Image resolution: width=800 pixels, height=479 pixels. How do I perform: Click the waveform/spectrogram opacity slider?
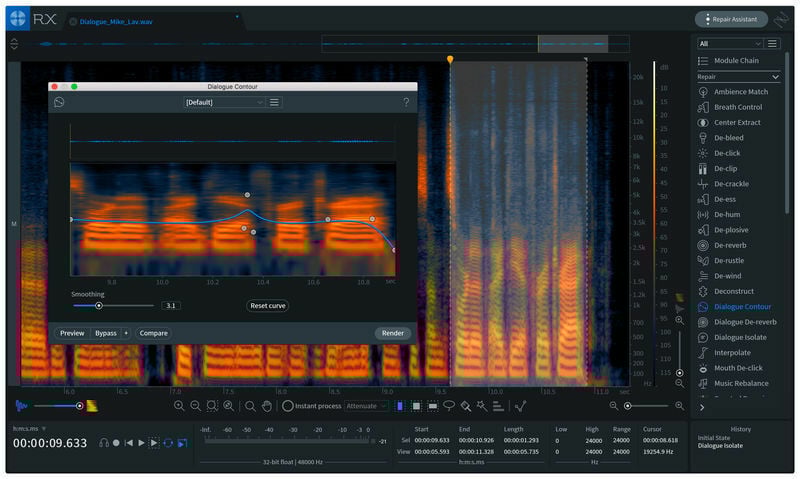pos(80,406)
